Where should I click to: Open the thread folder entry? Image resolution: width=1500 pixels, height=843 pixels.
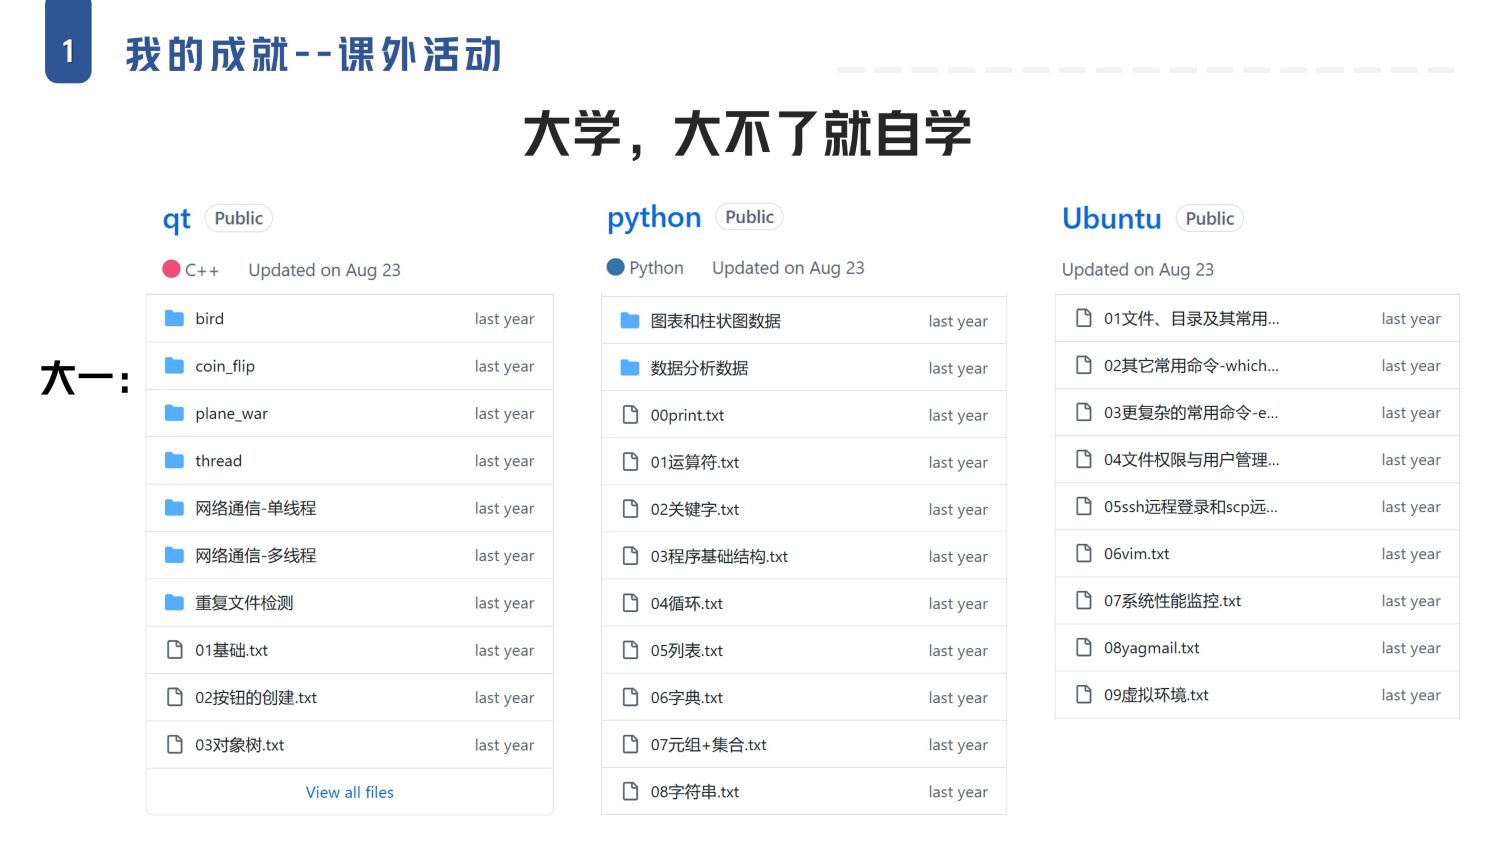click(x=218, y=461)
